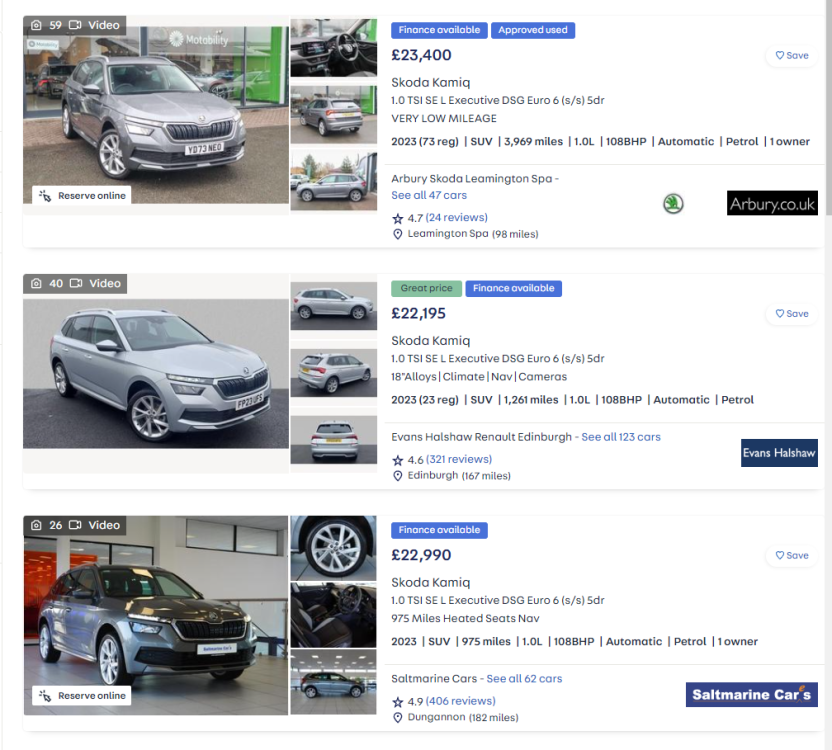View interior dashboard thumbnail of £23,400 Kamiq
This screenshot has height=750, width=832.
(x=334, y=48)
